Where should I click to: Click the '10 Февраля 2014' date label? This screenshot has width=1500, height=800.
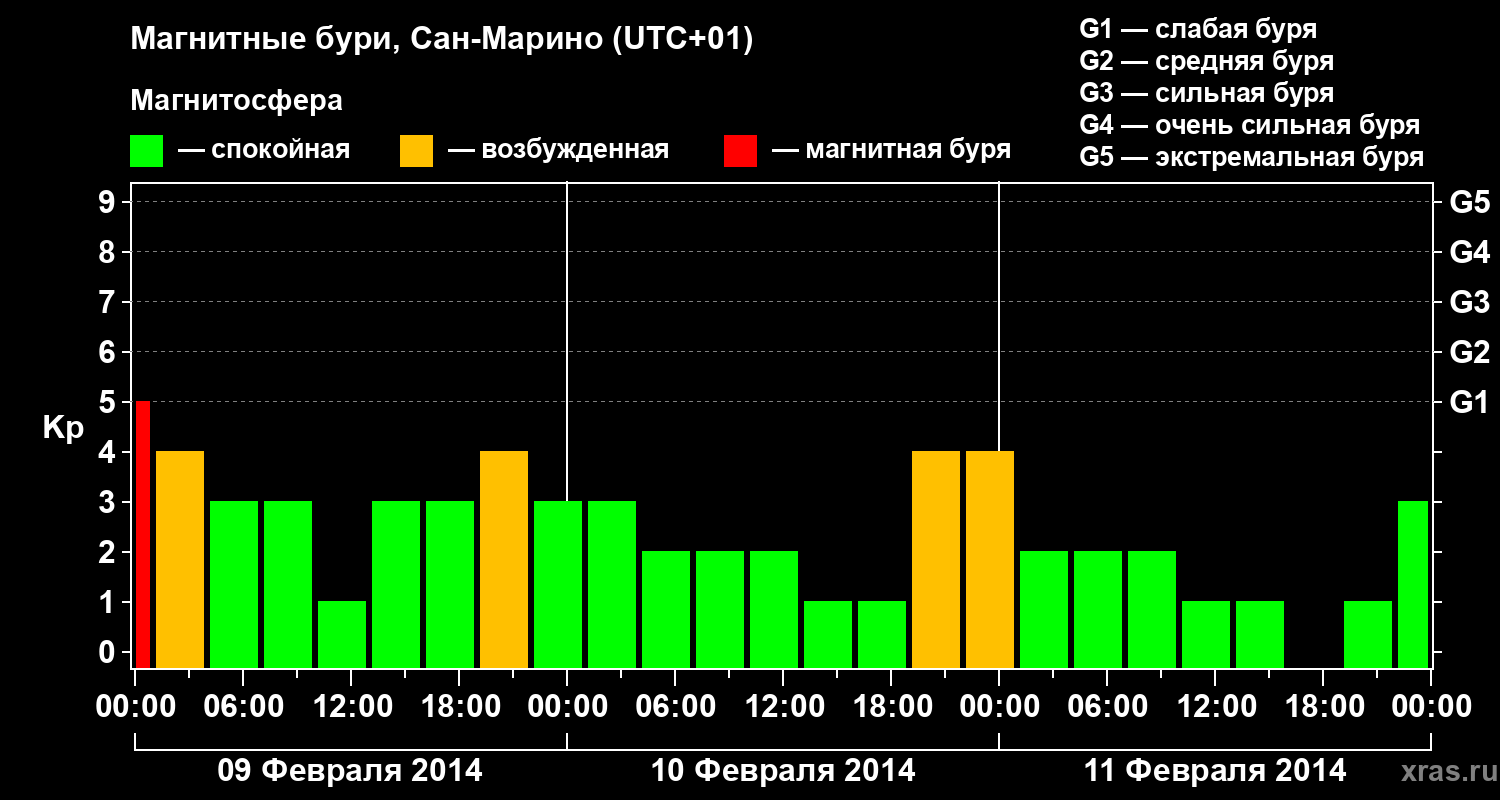(x=783, y=771)
